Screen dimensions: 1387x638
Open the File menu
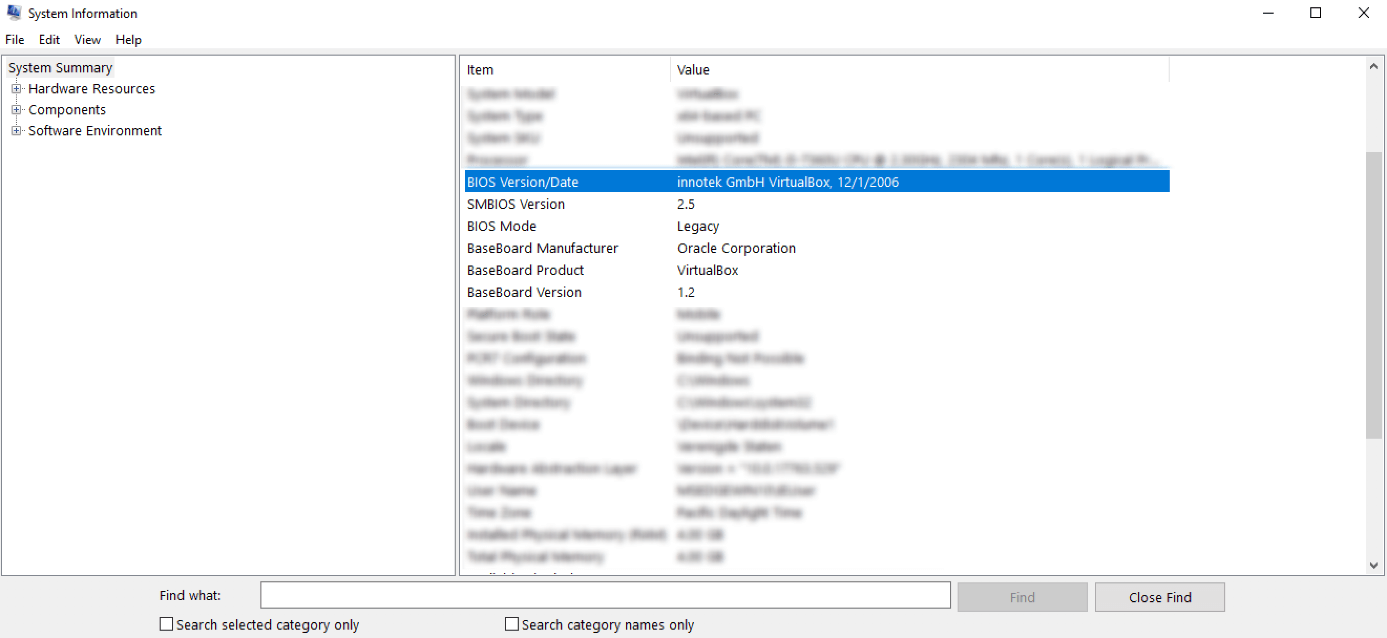(x=15, y=40)
